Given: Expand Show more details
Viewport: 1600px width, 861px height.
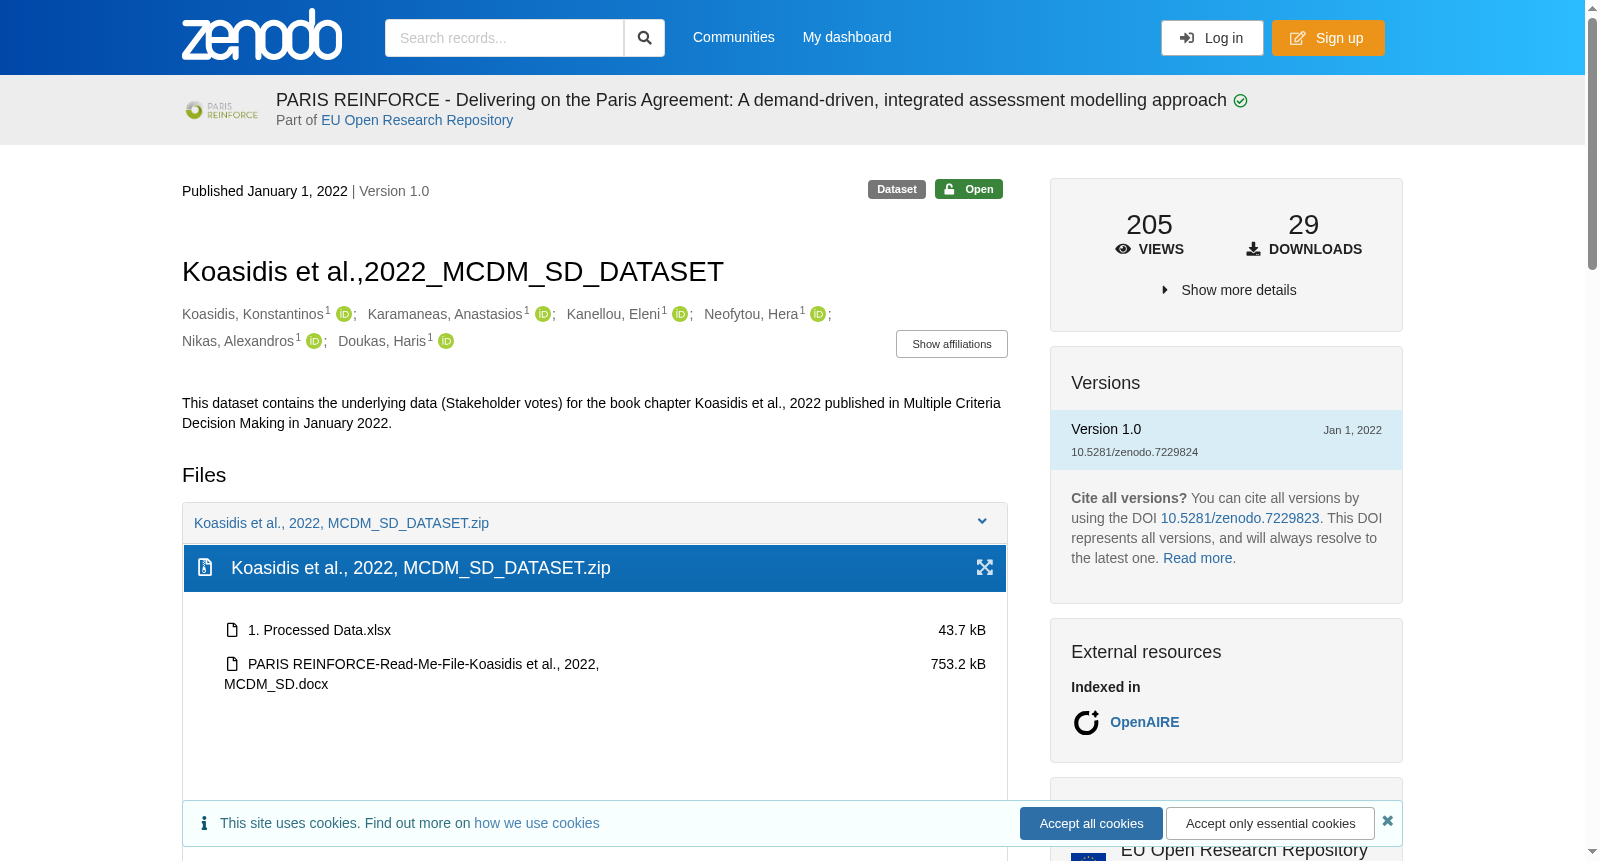Looking at the screenshot, I should point(1227,290).
